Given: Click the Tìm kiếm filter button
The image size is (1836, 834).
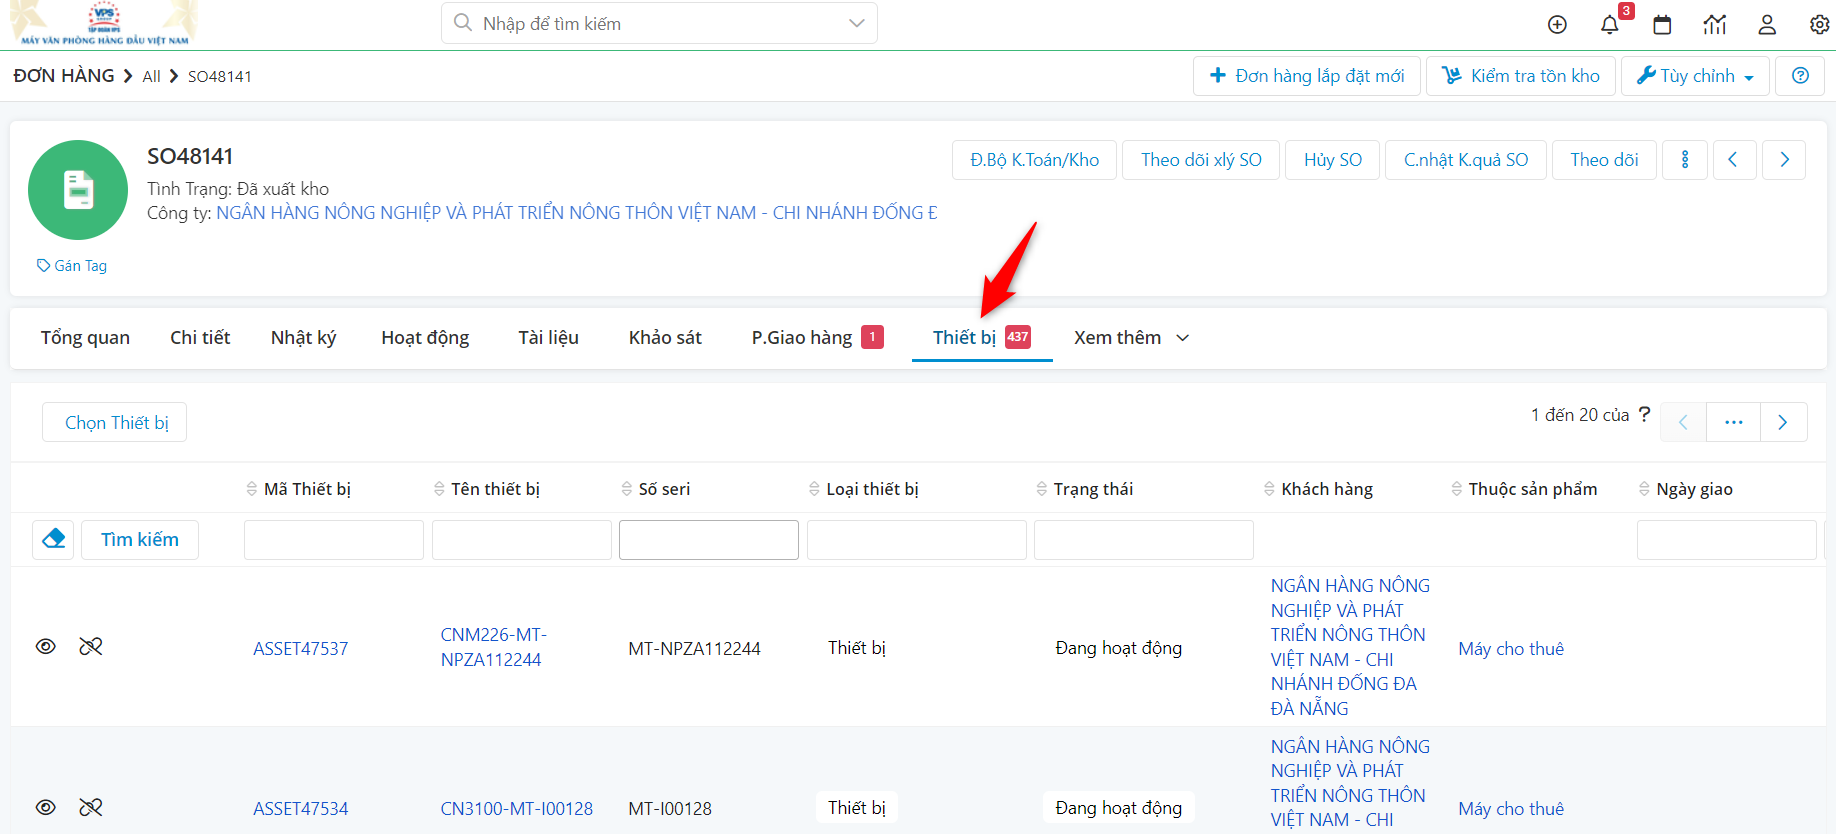Looking at the screenshot, I should tap(140, 540).
